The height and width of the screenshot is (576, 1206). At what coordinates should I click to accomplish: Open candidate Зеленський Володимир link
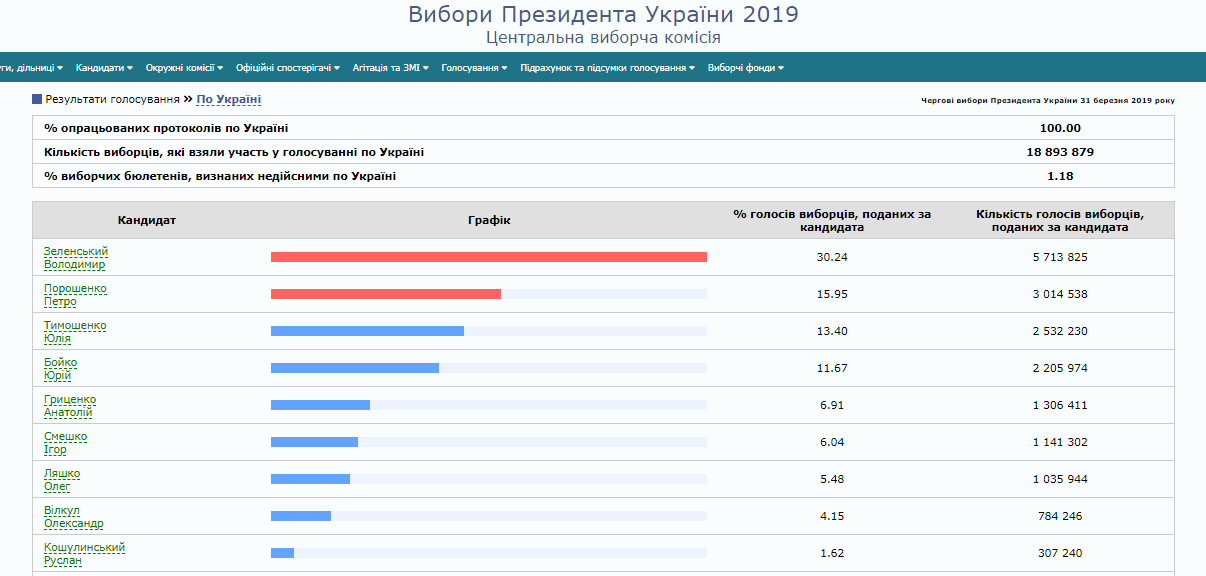75,258
